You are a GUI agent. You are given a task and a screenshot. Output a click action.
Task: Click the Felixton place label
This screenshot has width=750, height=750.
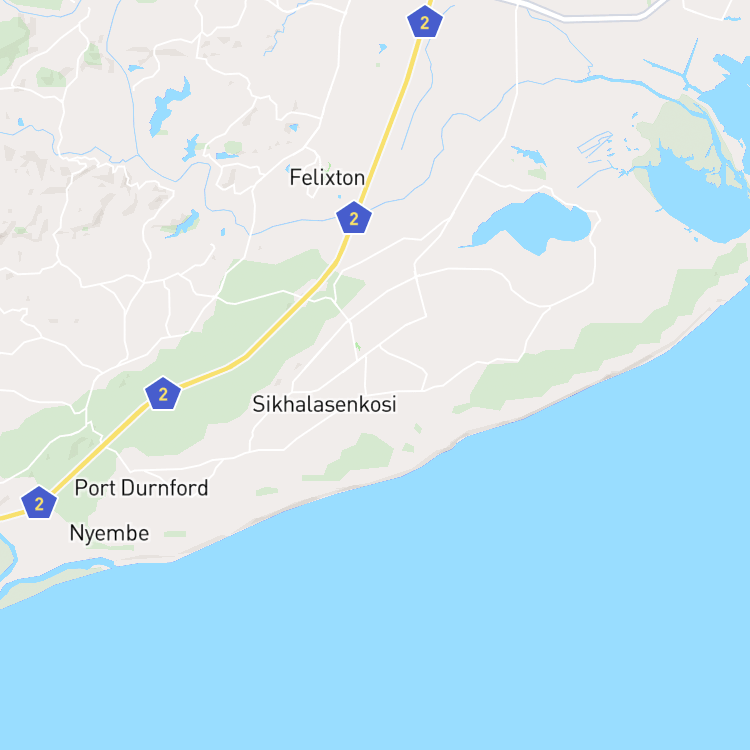pos(327,178)
